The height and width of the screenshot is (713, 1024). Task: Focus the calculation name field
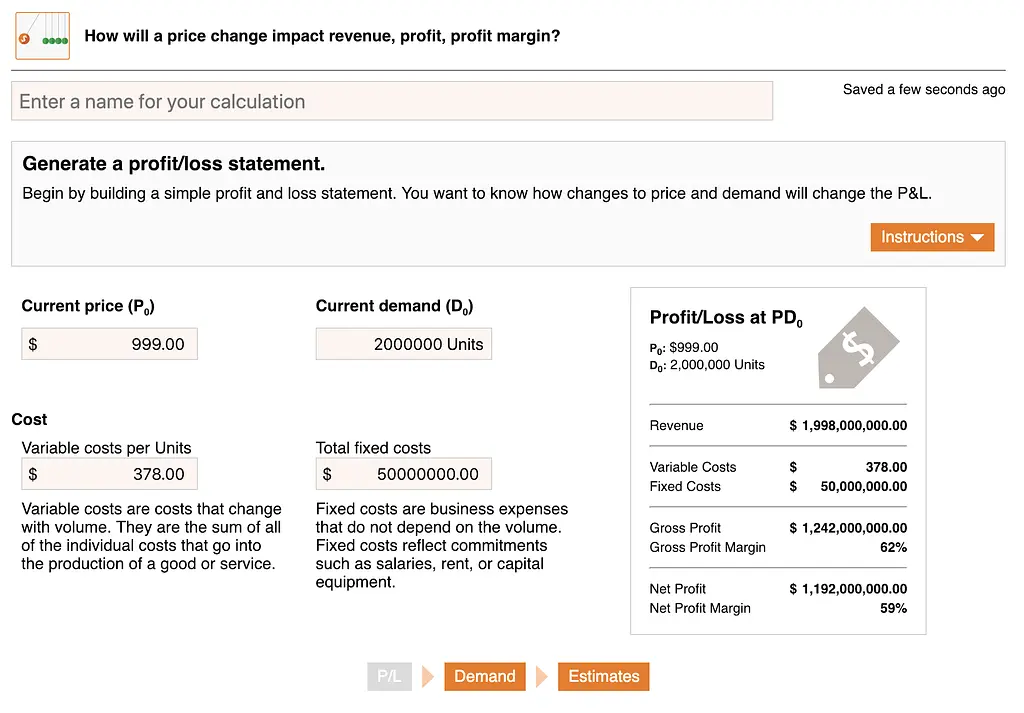pos(392,101)
